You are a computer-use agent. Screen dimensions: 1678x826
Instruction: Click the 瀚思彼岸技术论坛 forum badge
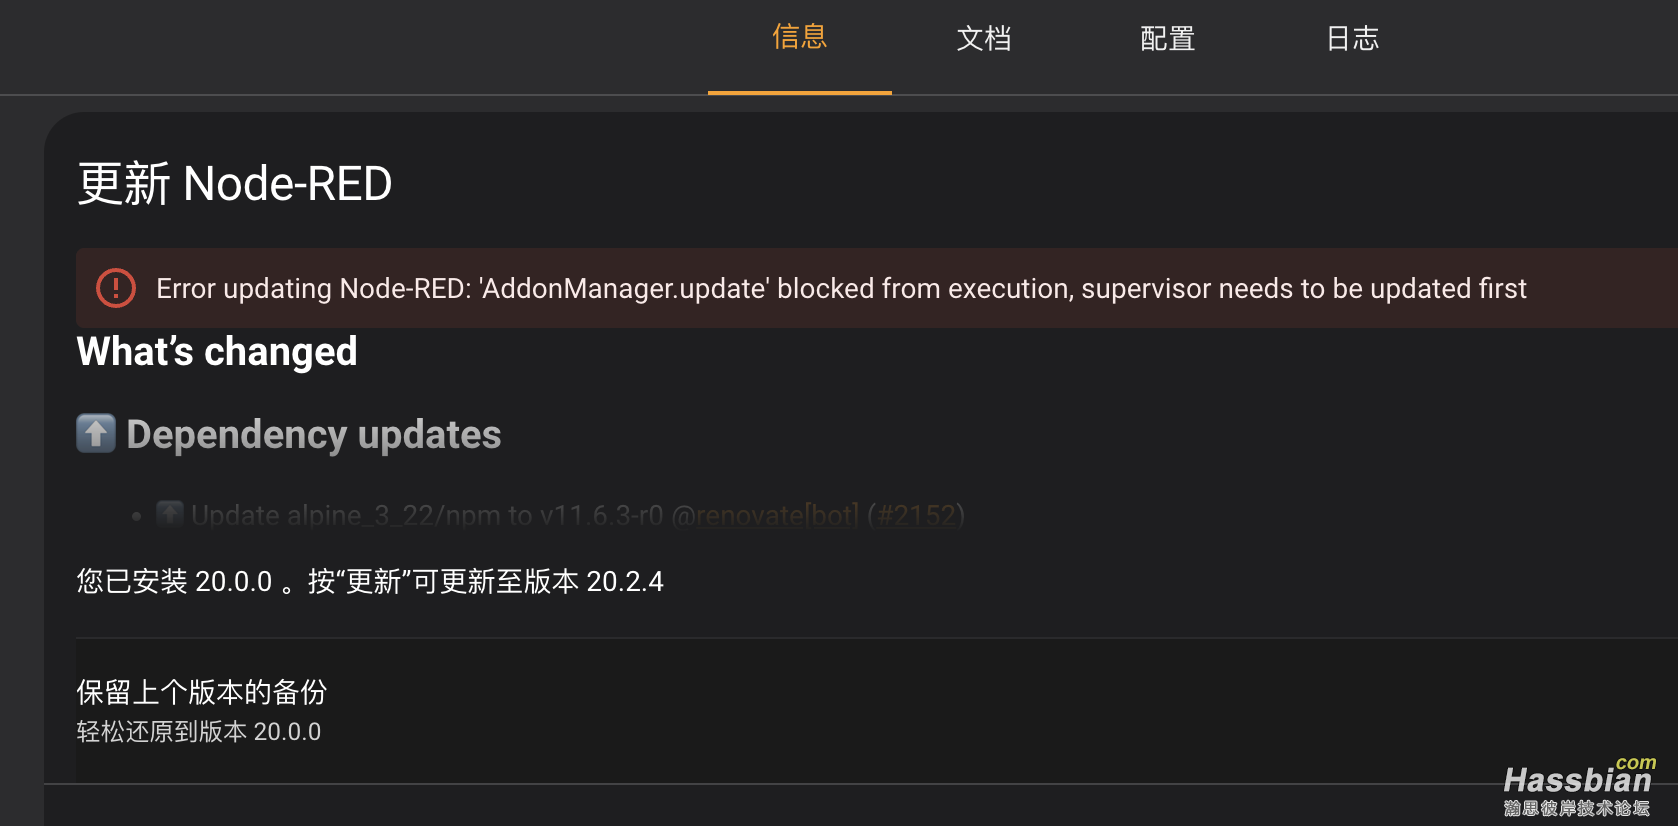(1580, 806)
